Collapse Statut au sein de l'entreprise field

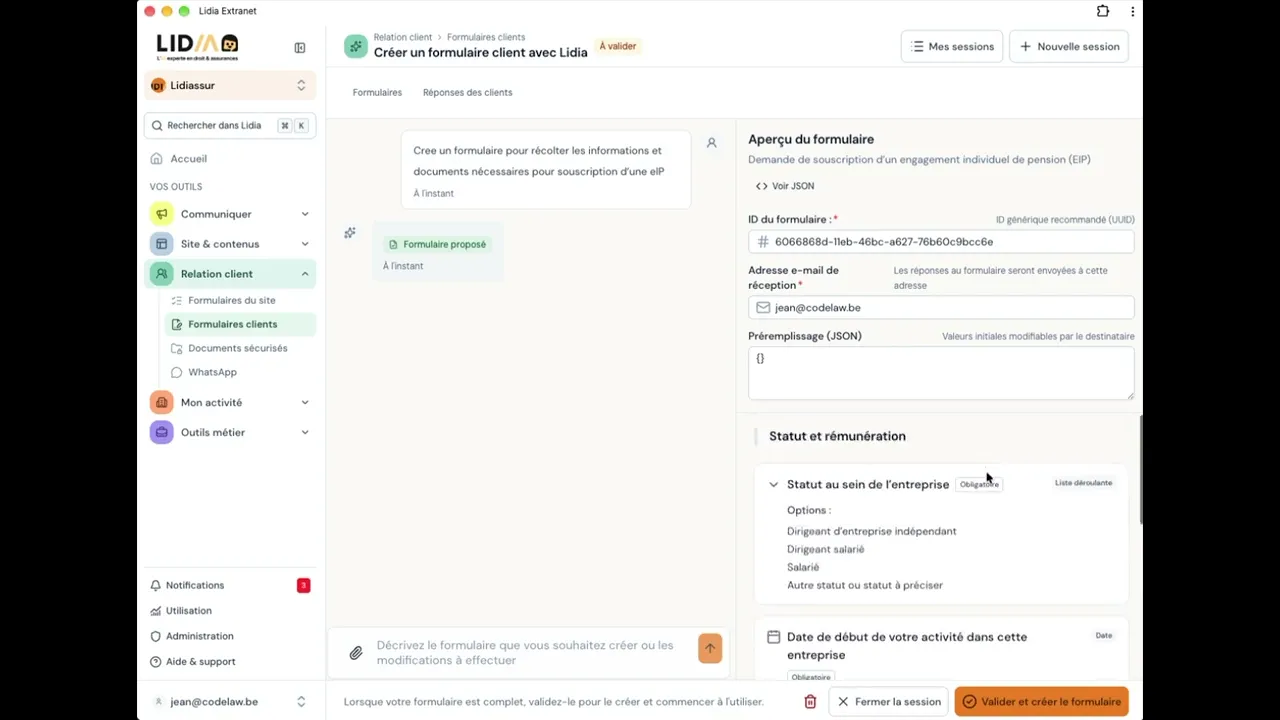[x=773, y=484]
